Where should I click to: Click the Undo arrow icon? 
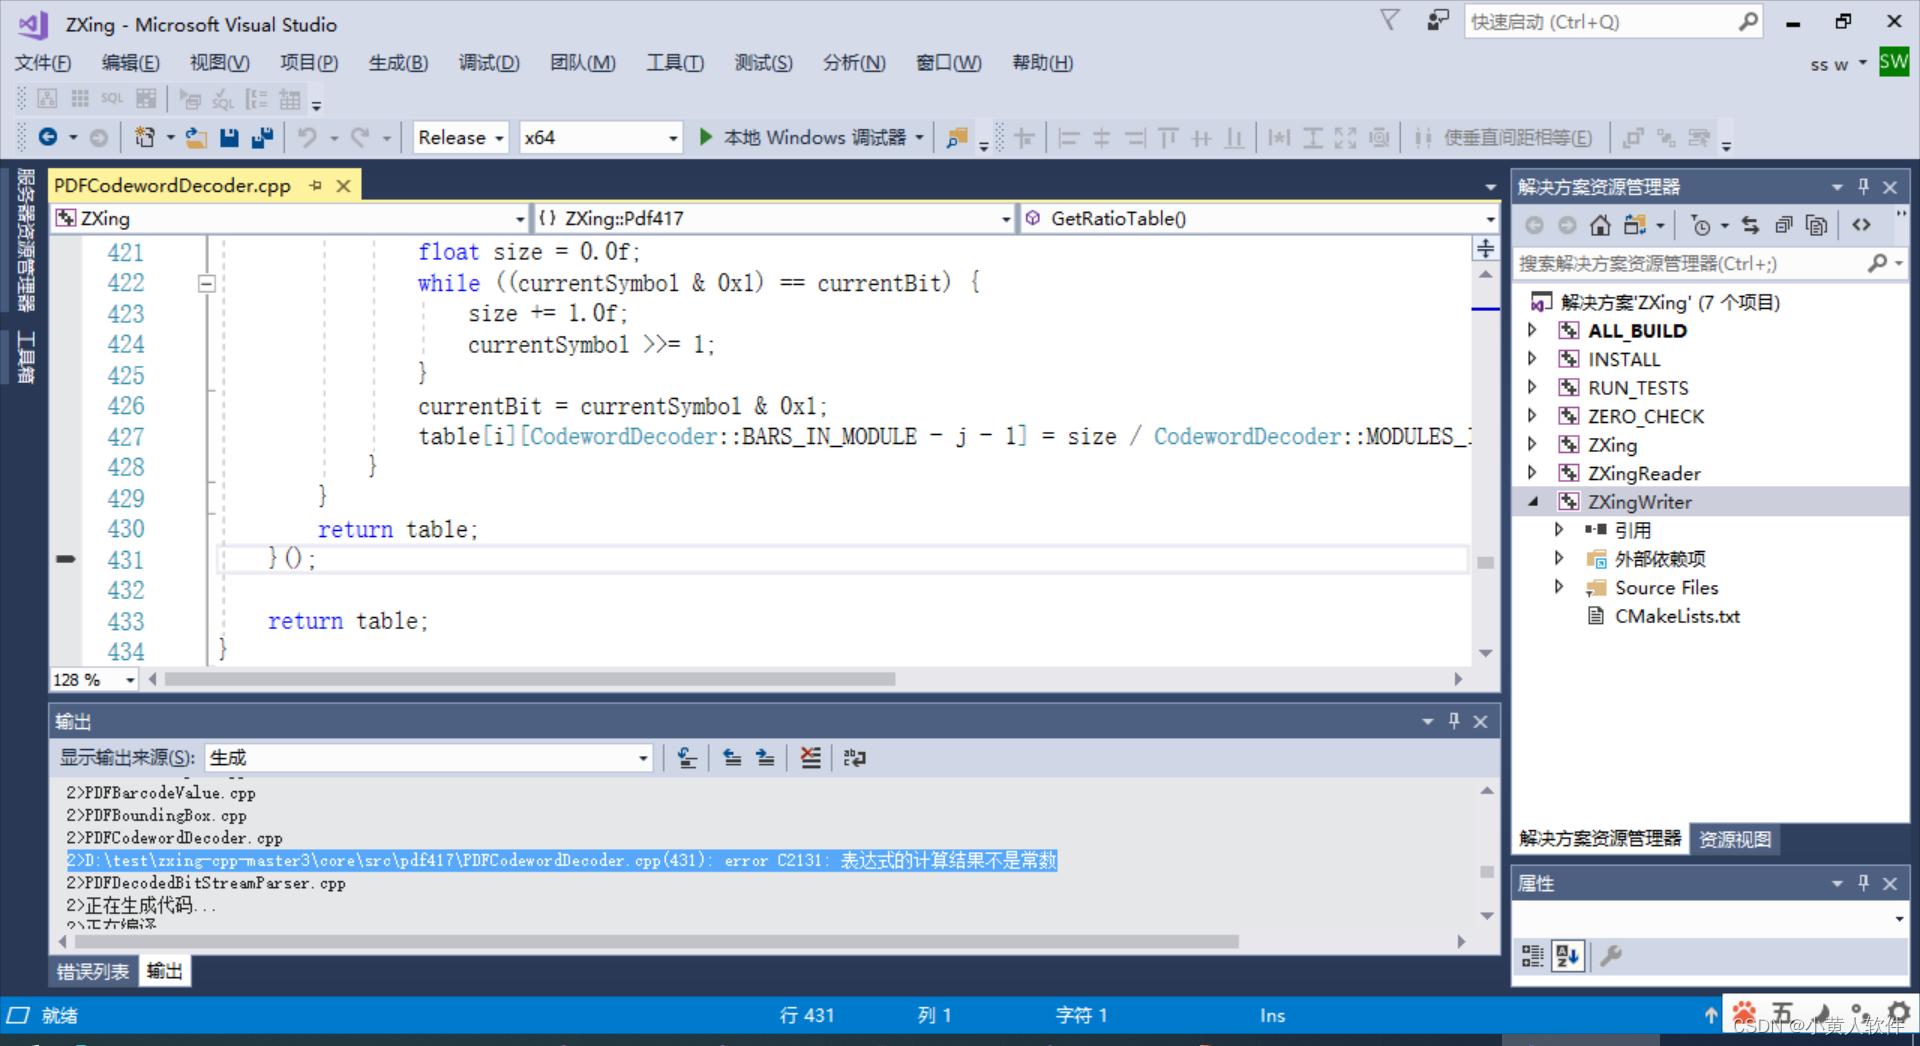[307, 137]
